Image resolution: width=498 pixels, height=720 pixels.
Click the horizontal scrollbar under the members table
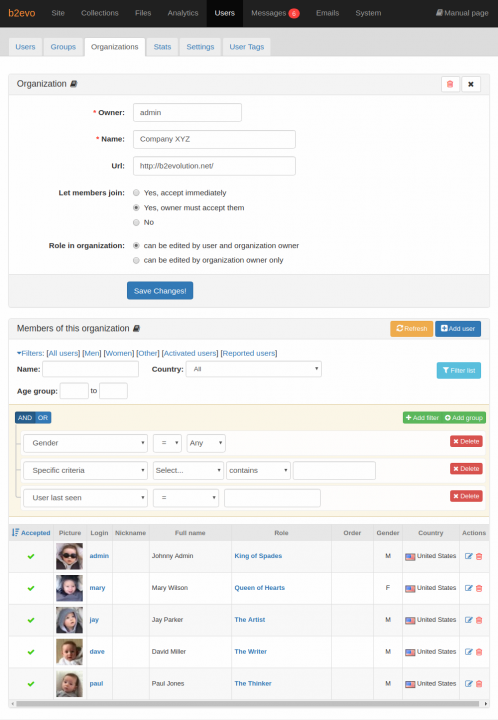point(248,703)
